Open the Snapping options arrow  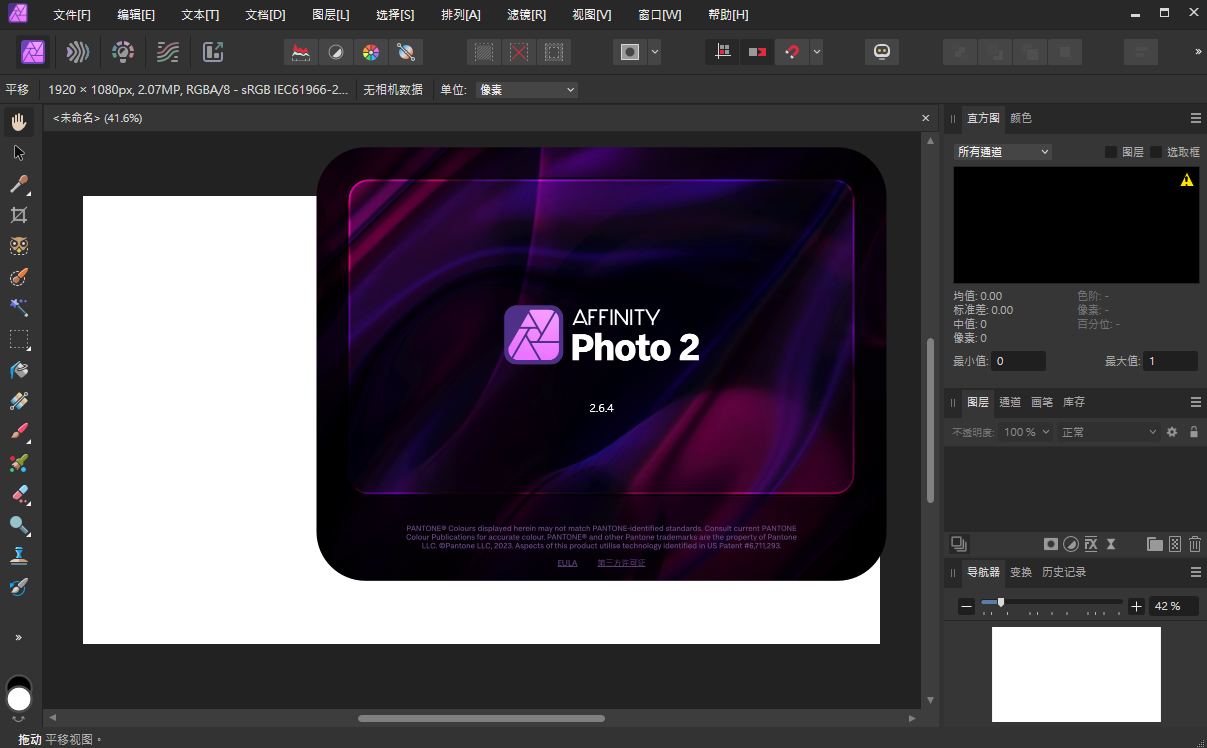click(817, 52)
